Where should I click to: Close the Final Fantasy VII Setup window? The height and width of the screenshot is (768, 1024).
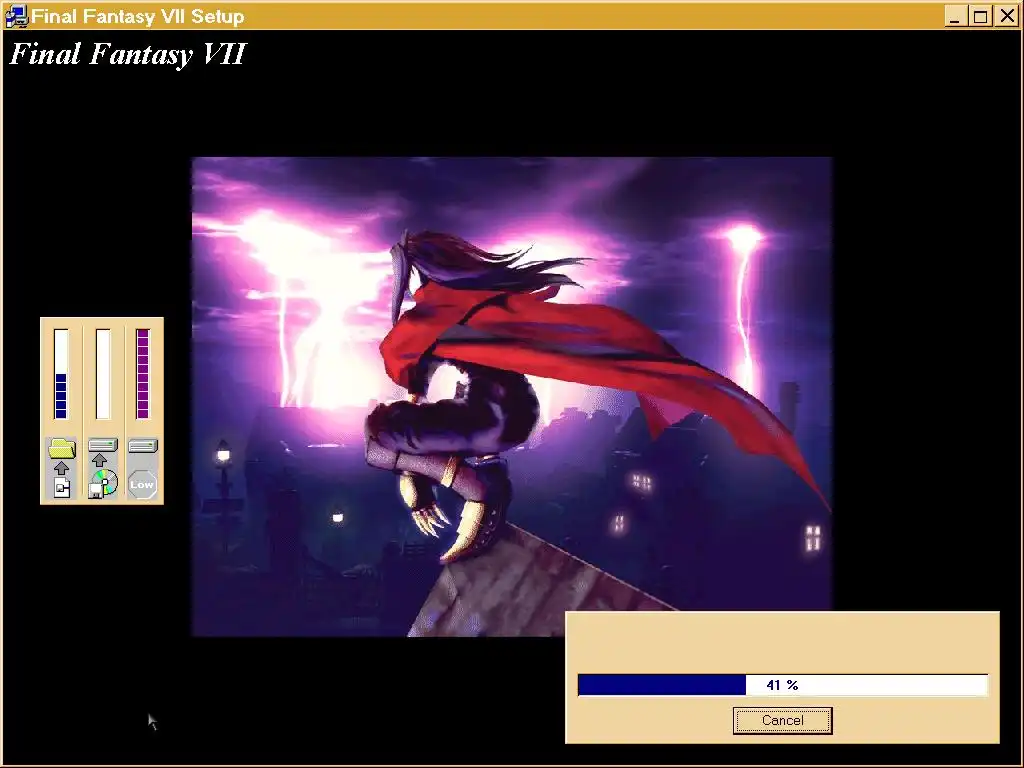point(1007,16)
